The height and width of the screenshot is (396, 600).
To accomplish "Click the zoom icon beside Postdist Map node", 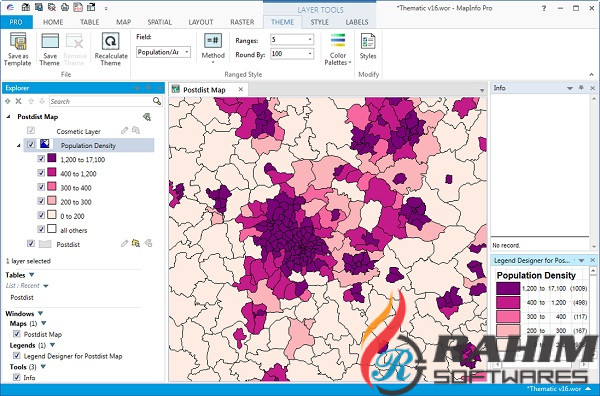I will [x=147, y=117].
